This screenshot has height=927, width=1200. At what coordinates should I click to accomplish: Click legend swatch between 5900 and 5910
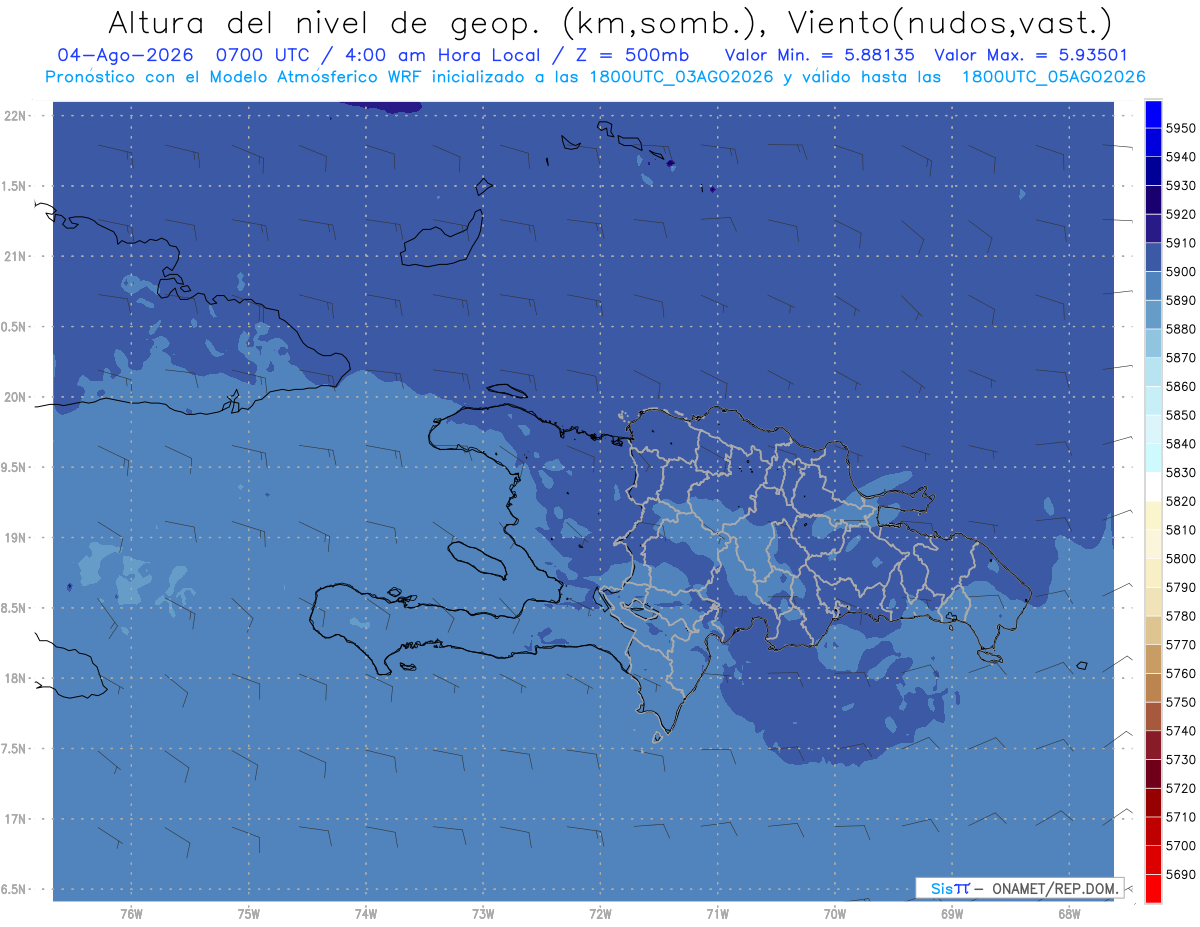click(1153, 257)
